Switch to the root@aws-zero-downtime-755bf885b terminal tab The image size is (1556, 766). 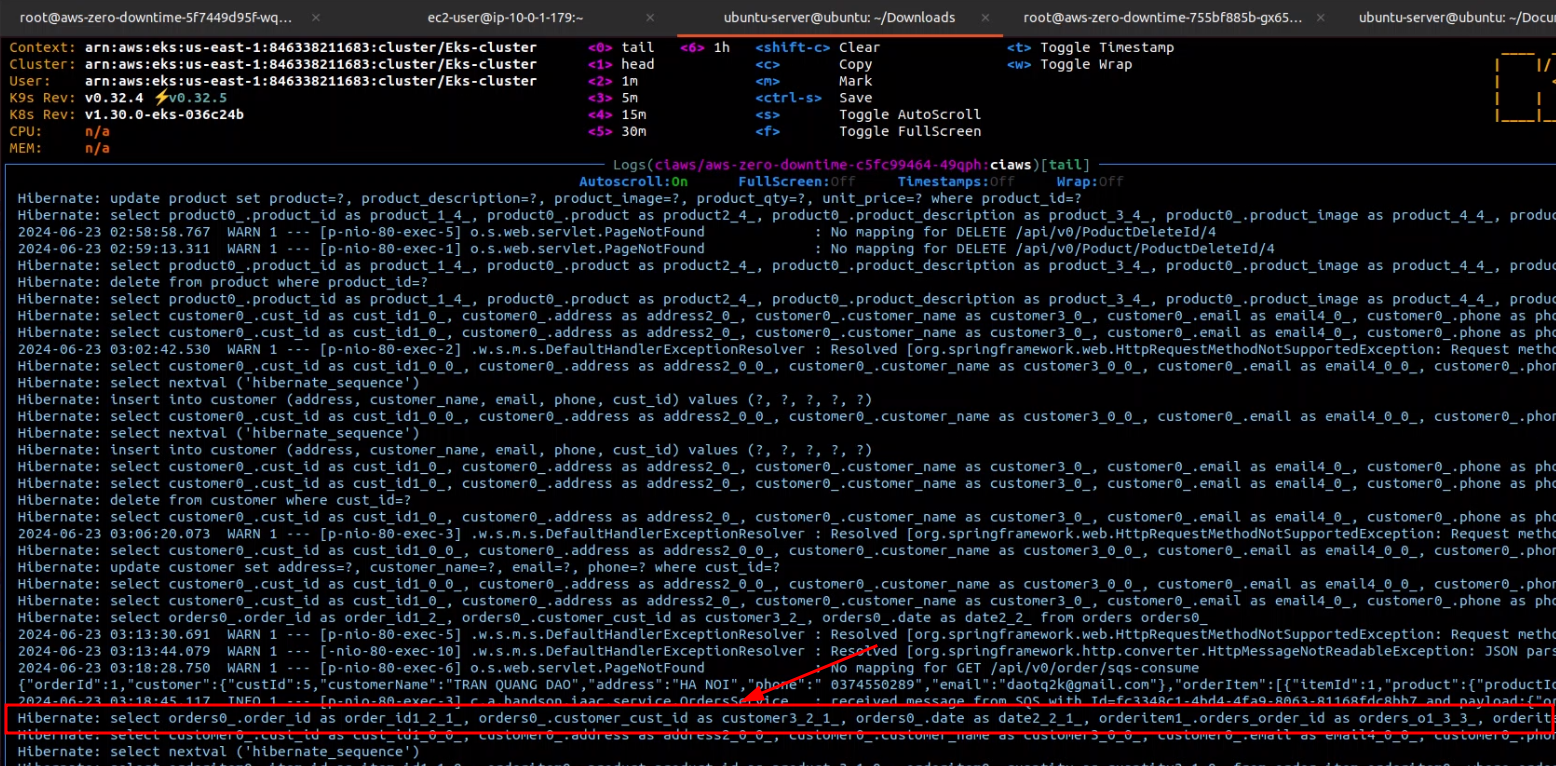coord(1163,17)
